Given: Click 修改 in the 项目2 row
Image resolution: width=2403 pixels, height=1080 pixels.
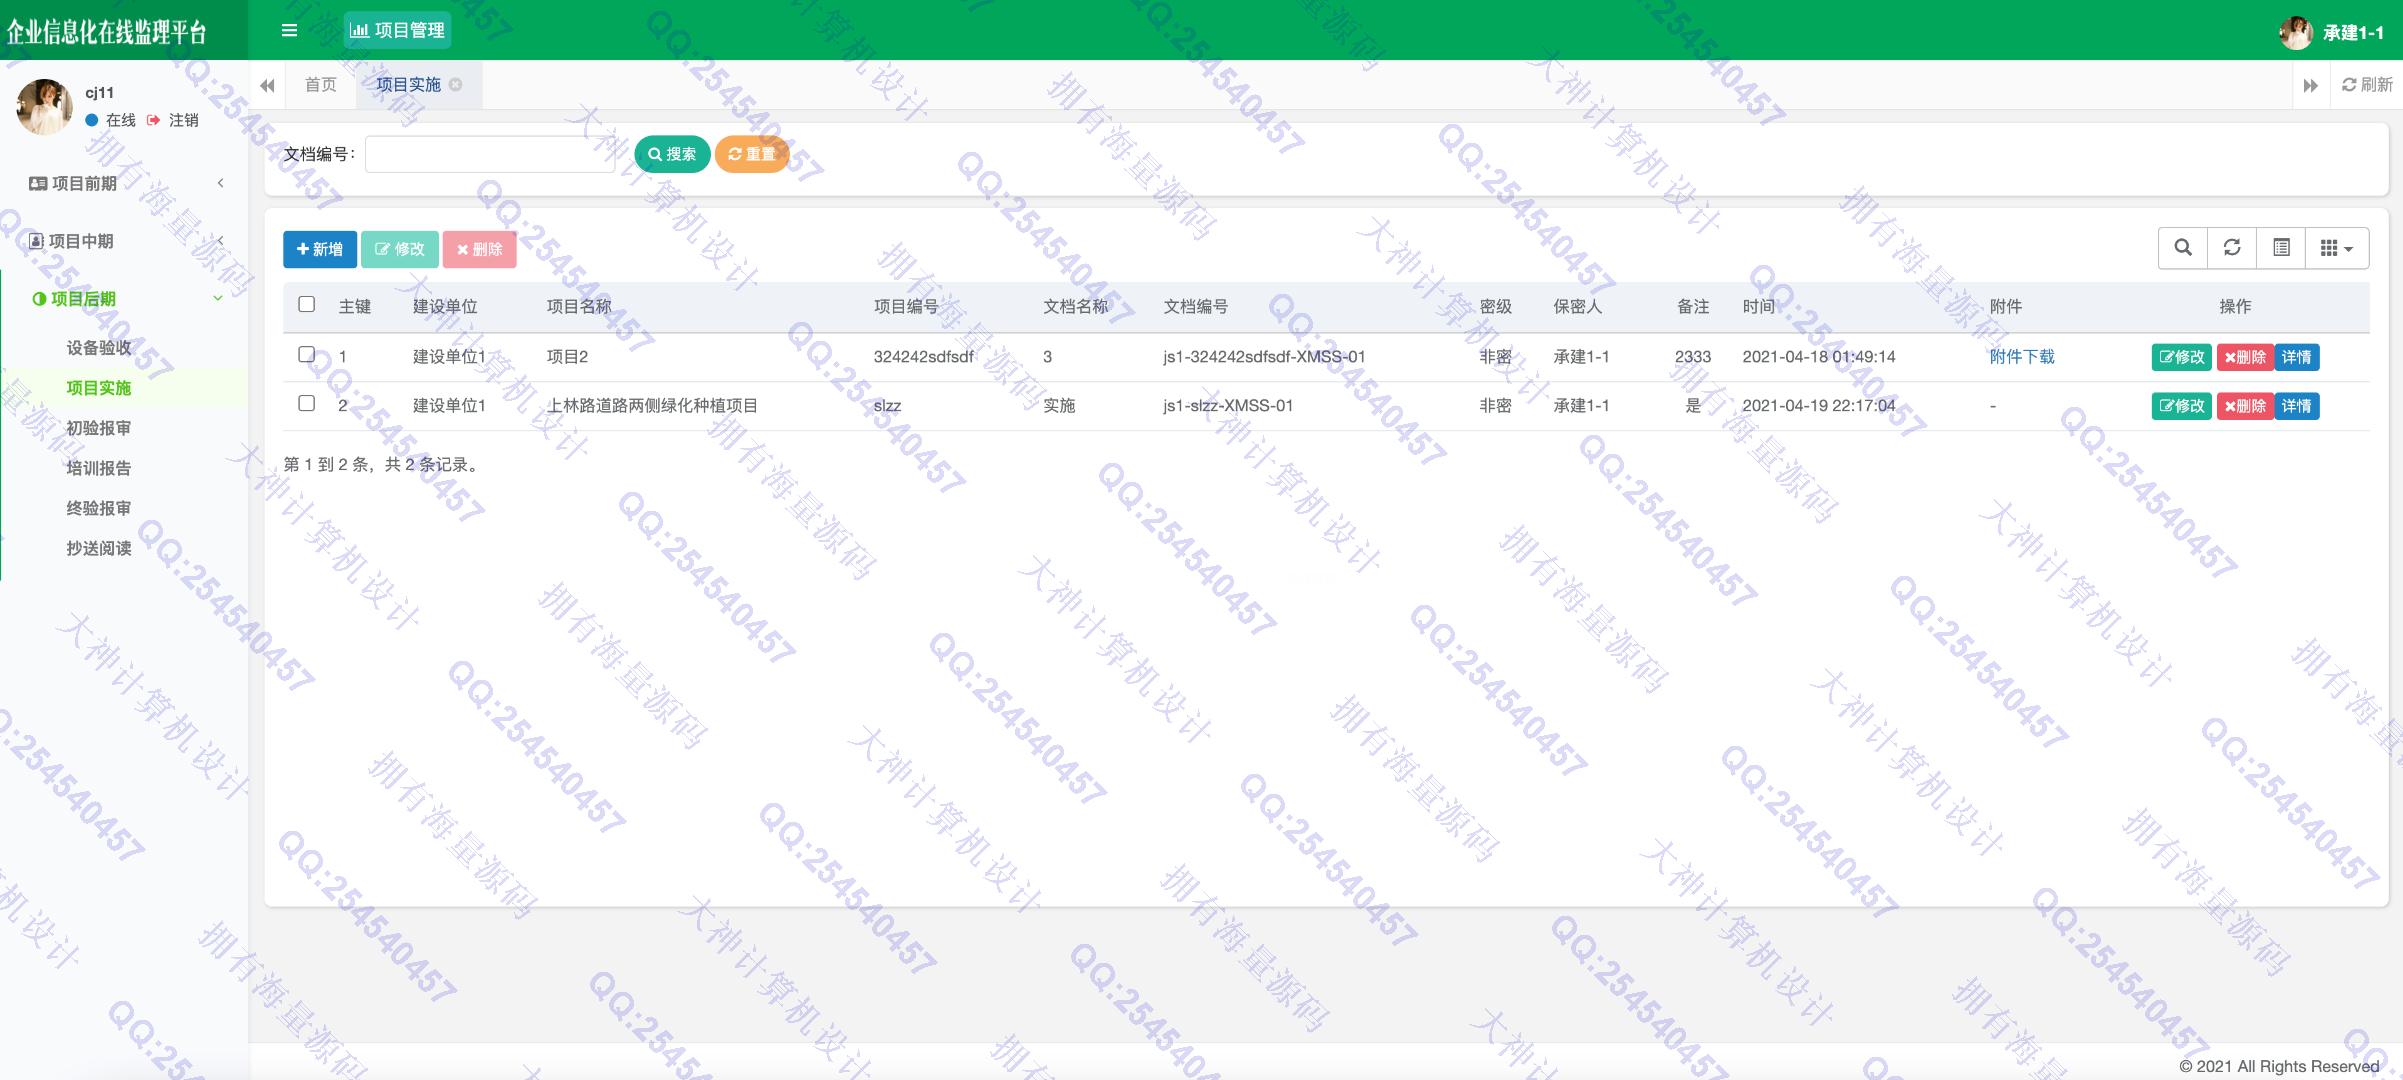Looking at the screenshot, I should [2181, 357].
